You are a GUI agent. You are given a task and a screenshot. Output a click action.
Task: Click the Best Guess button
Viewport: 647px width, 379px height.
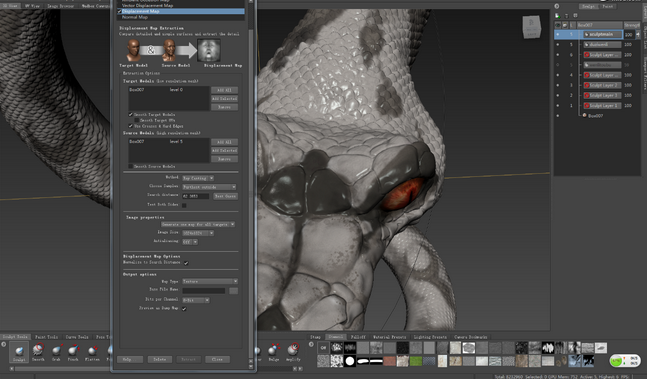(225, 196)
